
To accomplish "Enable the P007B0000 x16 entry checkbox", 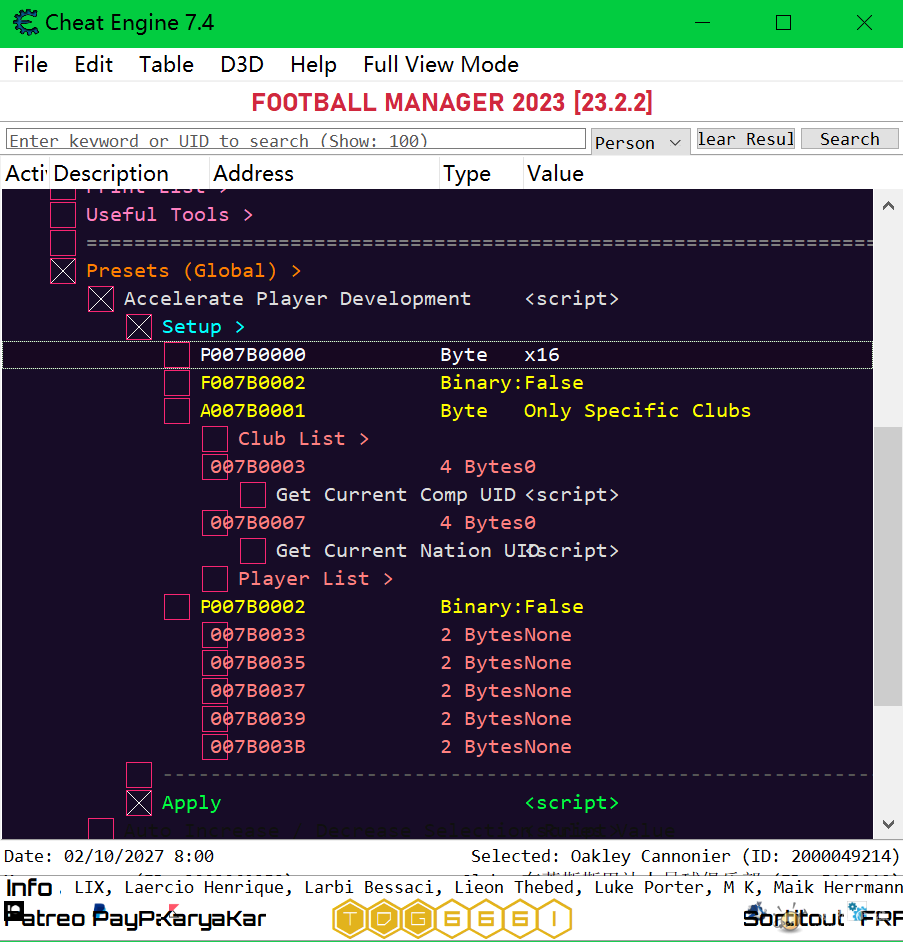I will coord(177,355).
